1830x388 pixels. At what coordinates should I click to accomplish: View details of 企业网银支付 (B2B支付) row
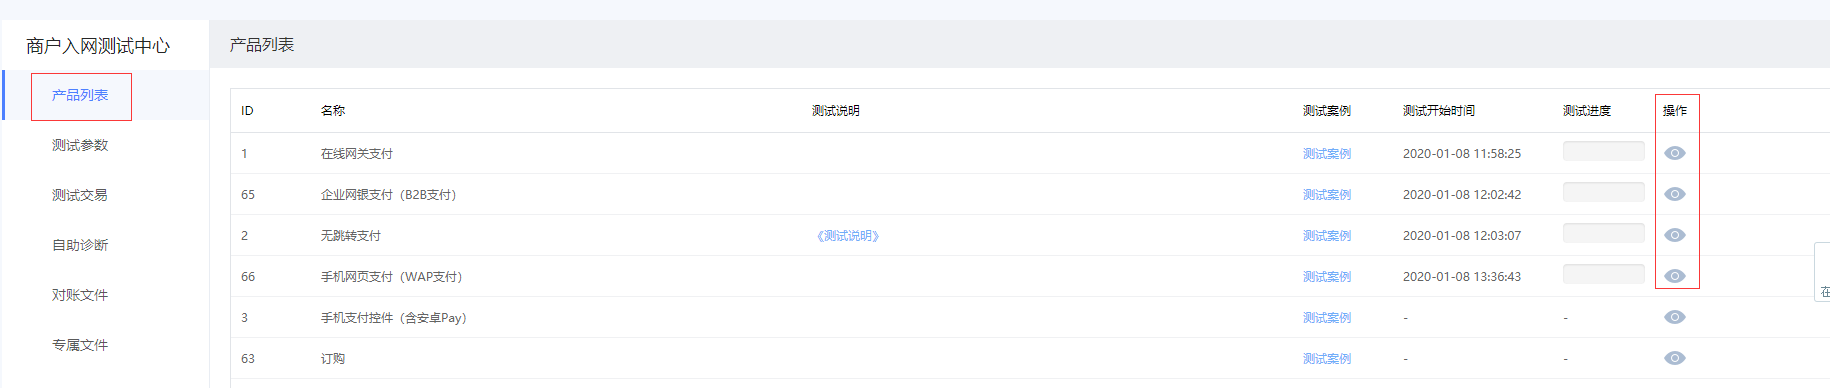click(1674, 194)
